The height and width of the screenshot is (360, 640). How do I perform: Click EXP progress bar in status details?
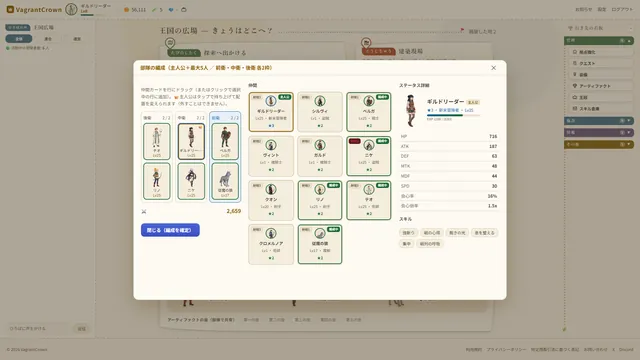tap(453, 116)
